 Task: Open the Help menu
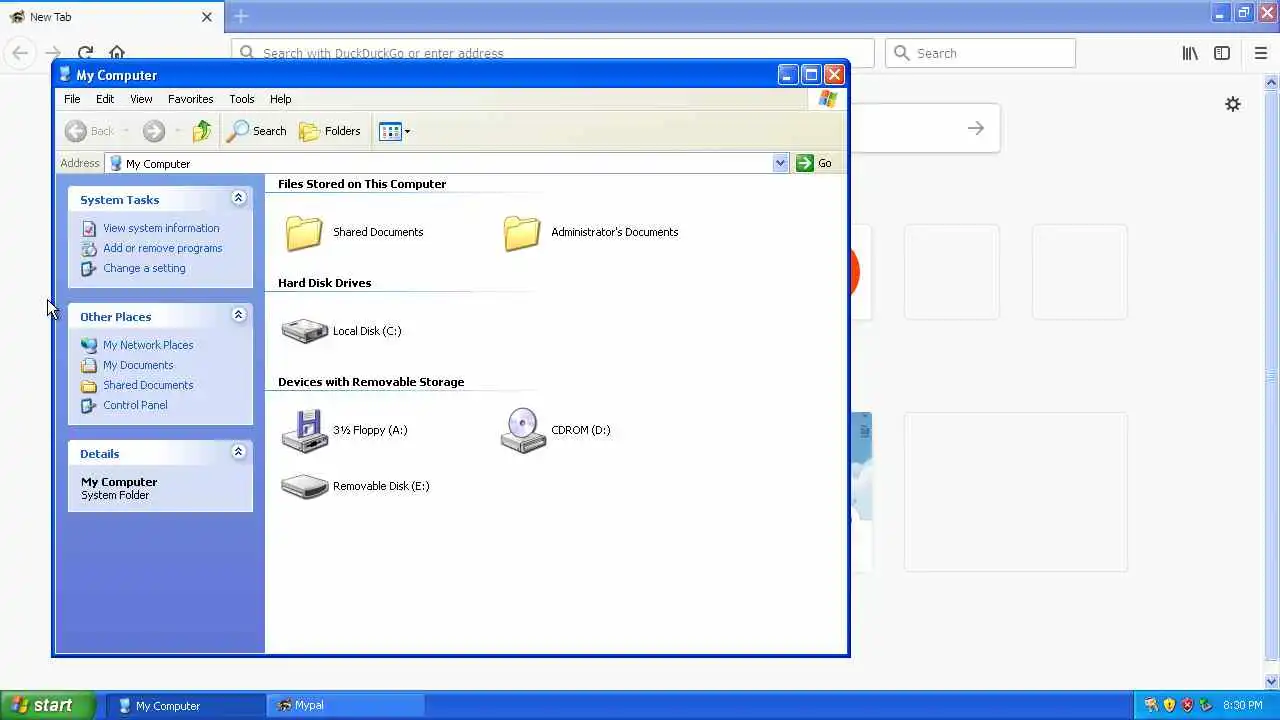pyautogui.click(x=280, y=99)
